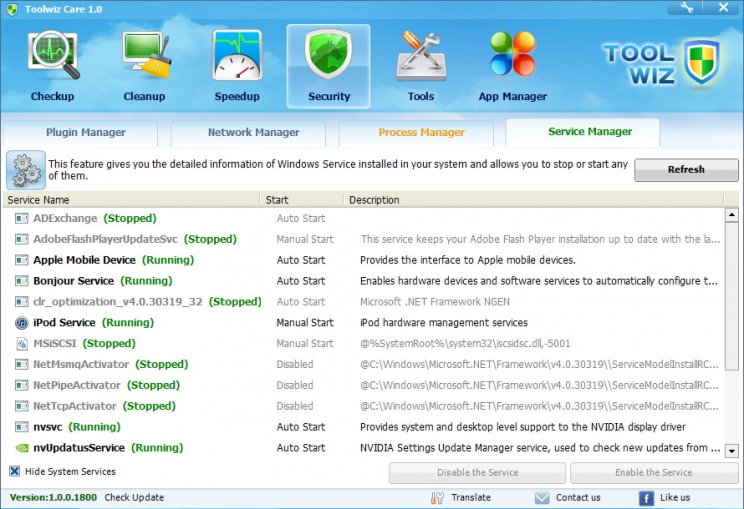Viewport: 744px width, 509px height.
Task: Click the Bonjour Service row icon
Action: click(x=21, y=281)
